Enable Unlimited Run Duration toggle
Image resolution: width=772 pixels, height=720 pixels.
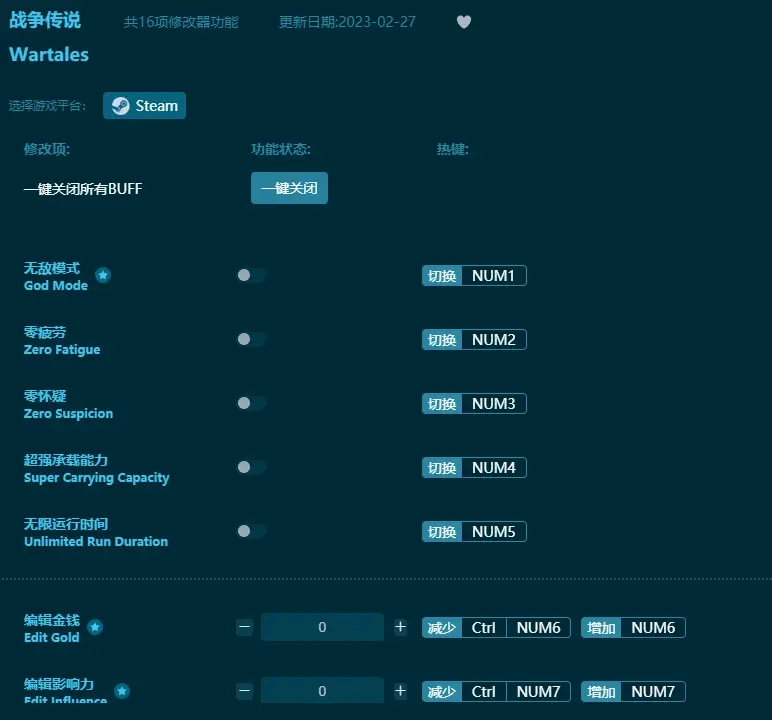(x=251, y=531)
